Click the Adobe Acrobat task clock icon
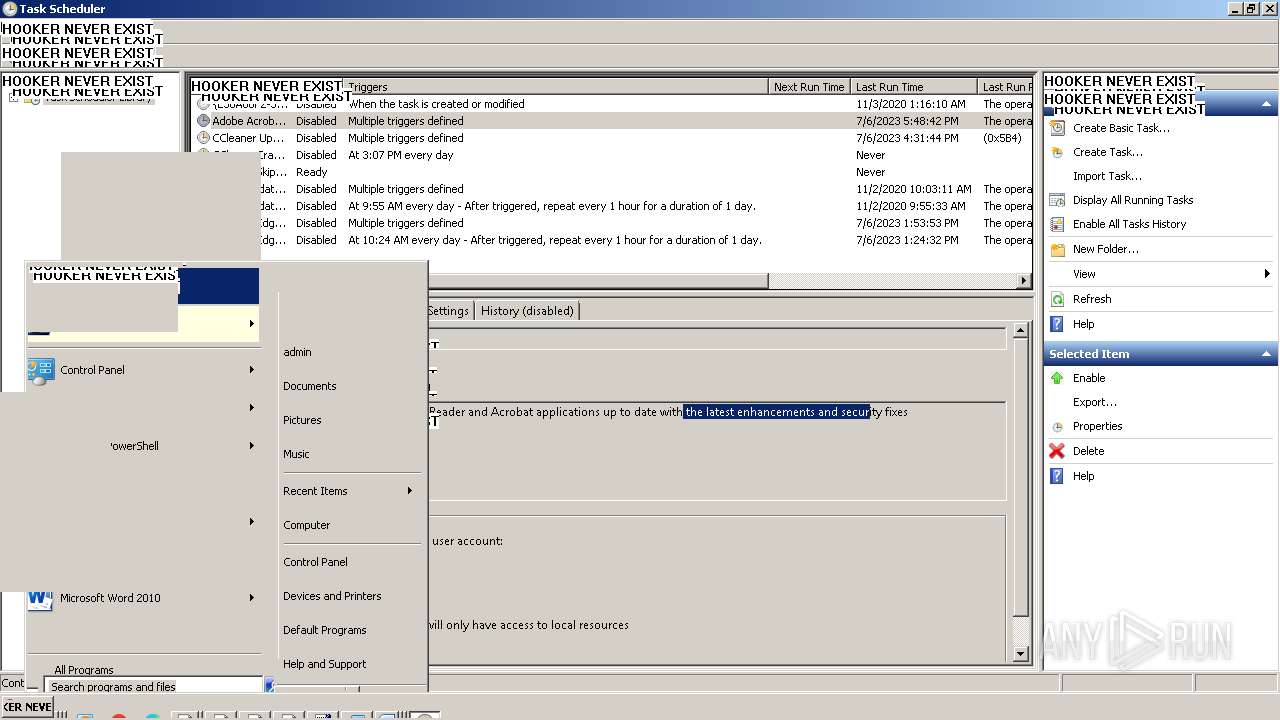1280x720 pixels. (203, 121)
